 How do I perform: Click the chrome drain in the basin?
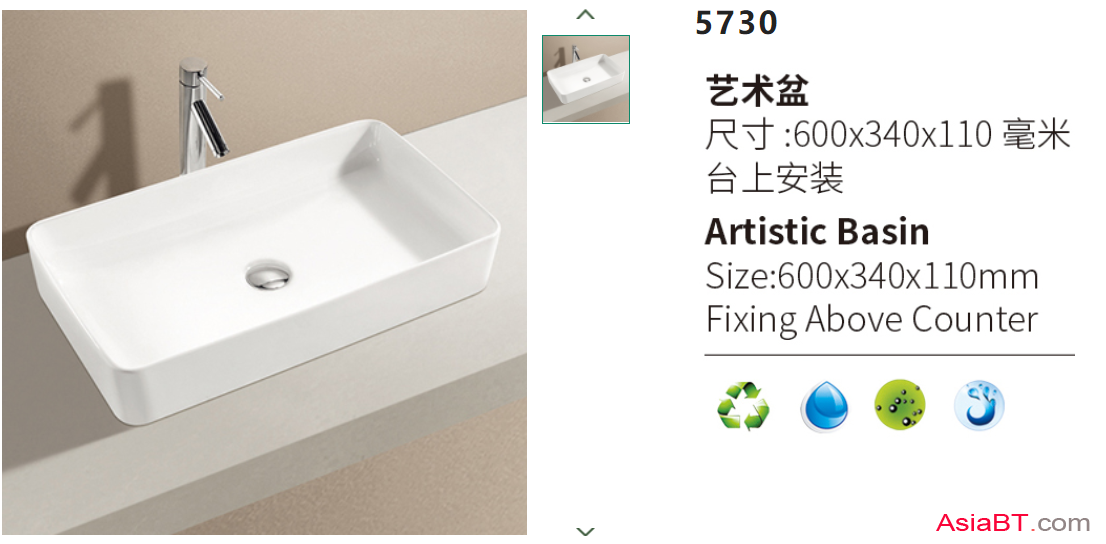coord(267,274)
